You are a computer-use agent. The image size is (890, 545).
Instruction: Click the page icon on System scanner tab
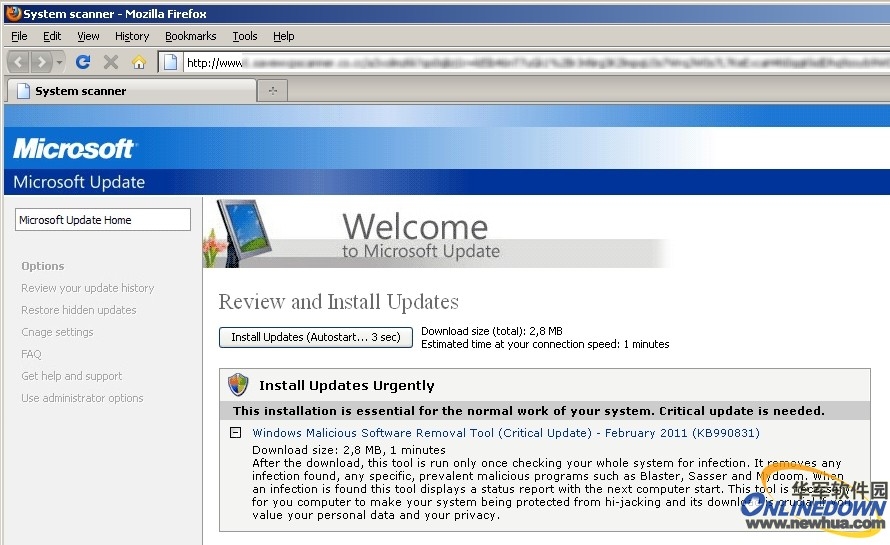[23, 91]
